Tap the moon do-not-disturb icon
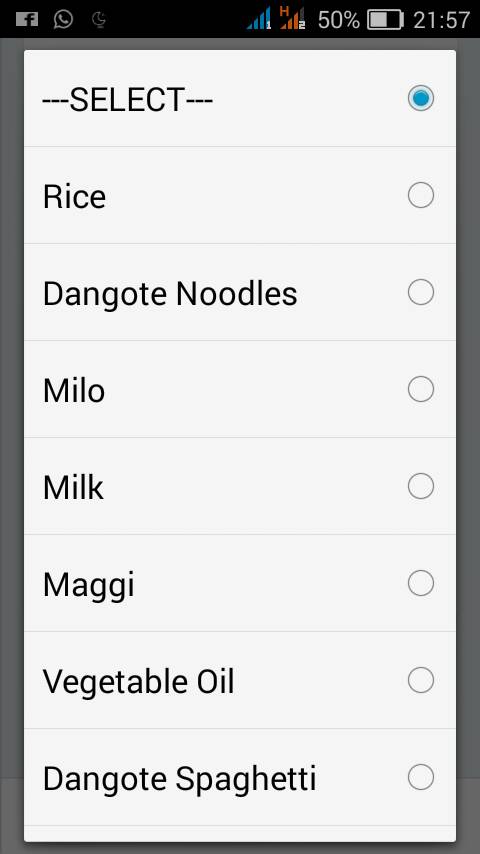This screenshot has height=854, width=480. pos(99,20)
